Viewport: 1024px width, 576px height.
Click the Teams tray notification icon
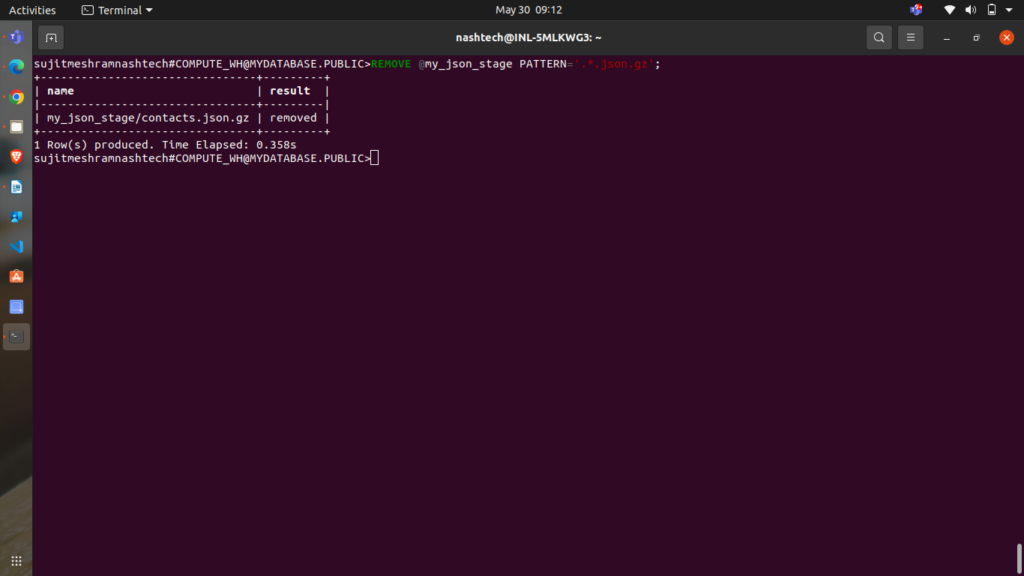tap(916, 10)
